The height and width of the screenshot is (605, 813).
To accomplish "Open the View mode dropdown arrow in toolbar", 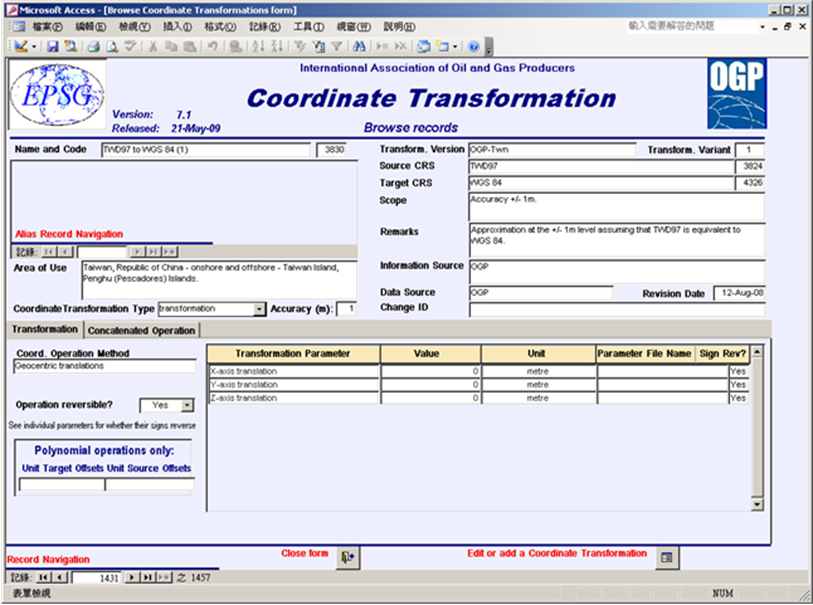I will tap(34, 47).
